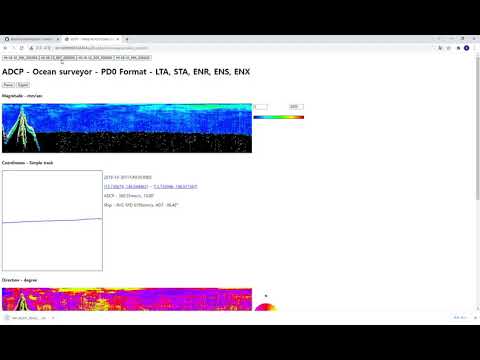The image size is (480, 360).
Task: Click the third data file button
Action: (x=95, y=58)
